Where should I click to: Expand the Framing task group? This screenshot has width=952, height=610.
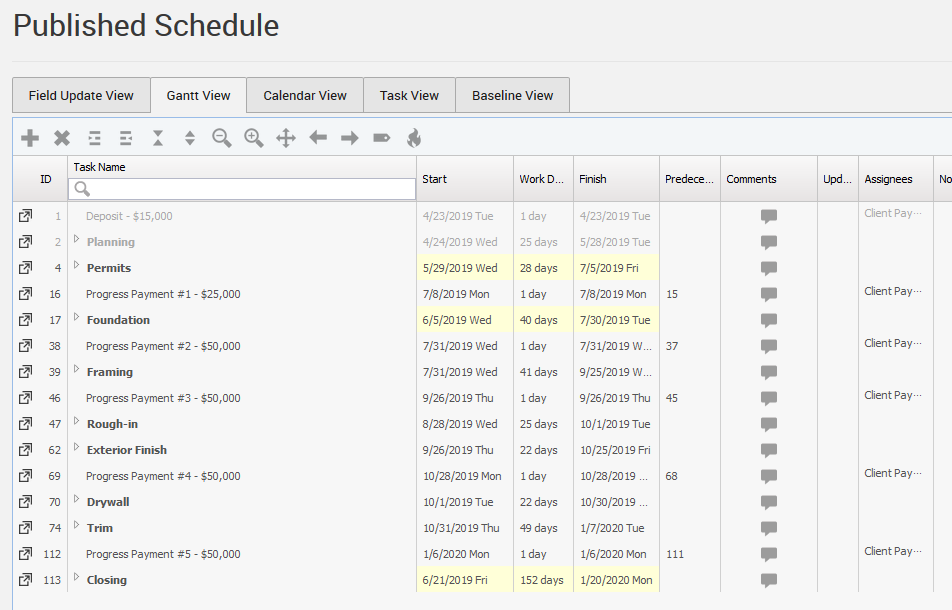77,370
